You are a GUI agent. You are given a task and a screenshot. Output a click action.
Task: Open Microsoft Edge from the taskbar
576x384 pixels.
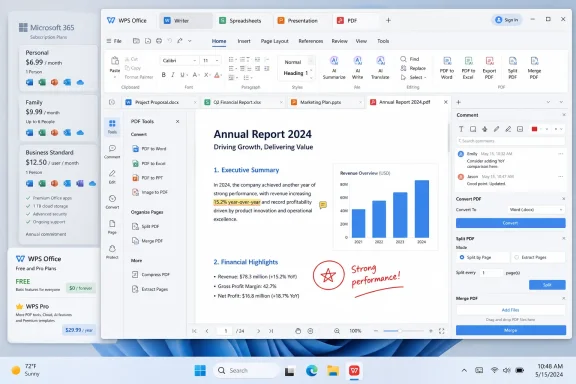pyautogui.click(x=312, y=371)
